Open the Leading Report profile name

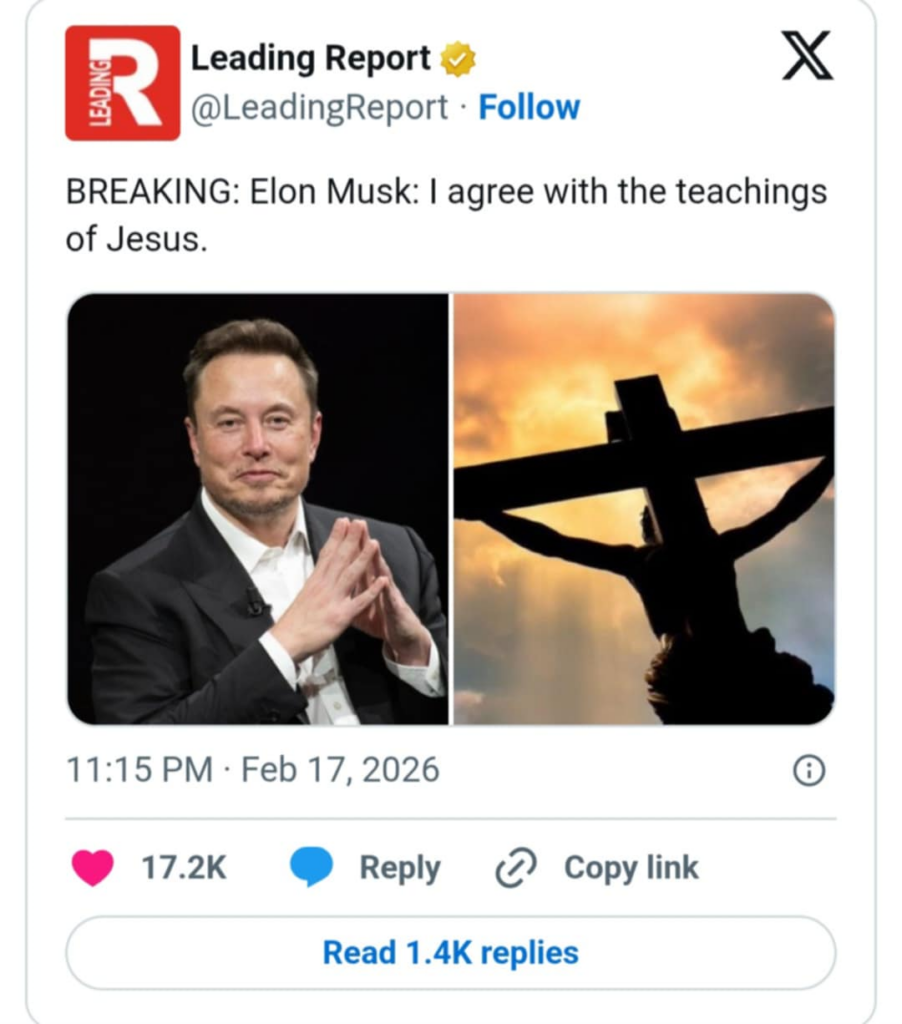click(x=310, y=59)
